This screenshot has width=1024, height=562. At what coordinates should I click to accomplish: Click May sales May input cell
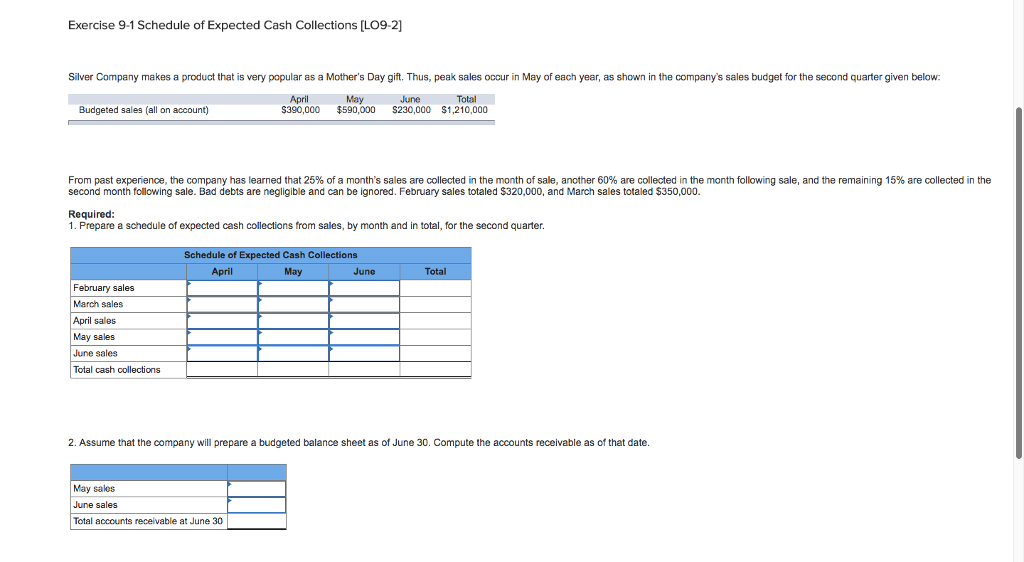point(293,337)
